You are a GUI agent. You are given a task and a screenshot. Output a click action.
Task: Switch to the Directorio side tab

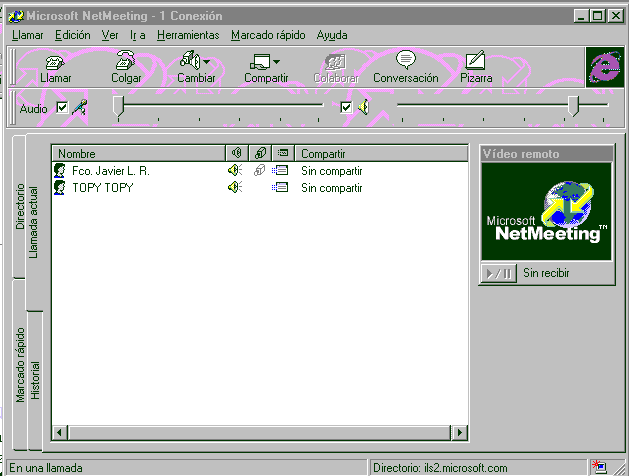pyautogui.click(x=20, y=206)
